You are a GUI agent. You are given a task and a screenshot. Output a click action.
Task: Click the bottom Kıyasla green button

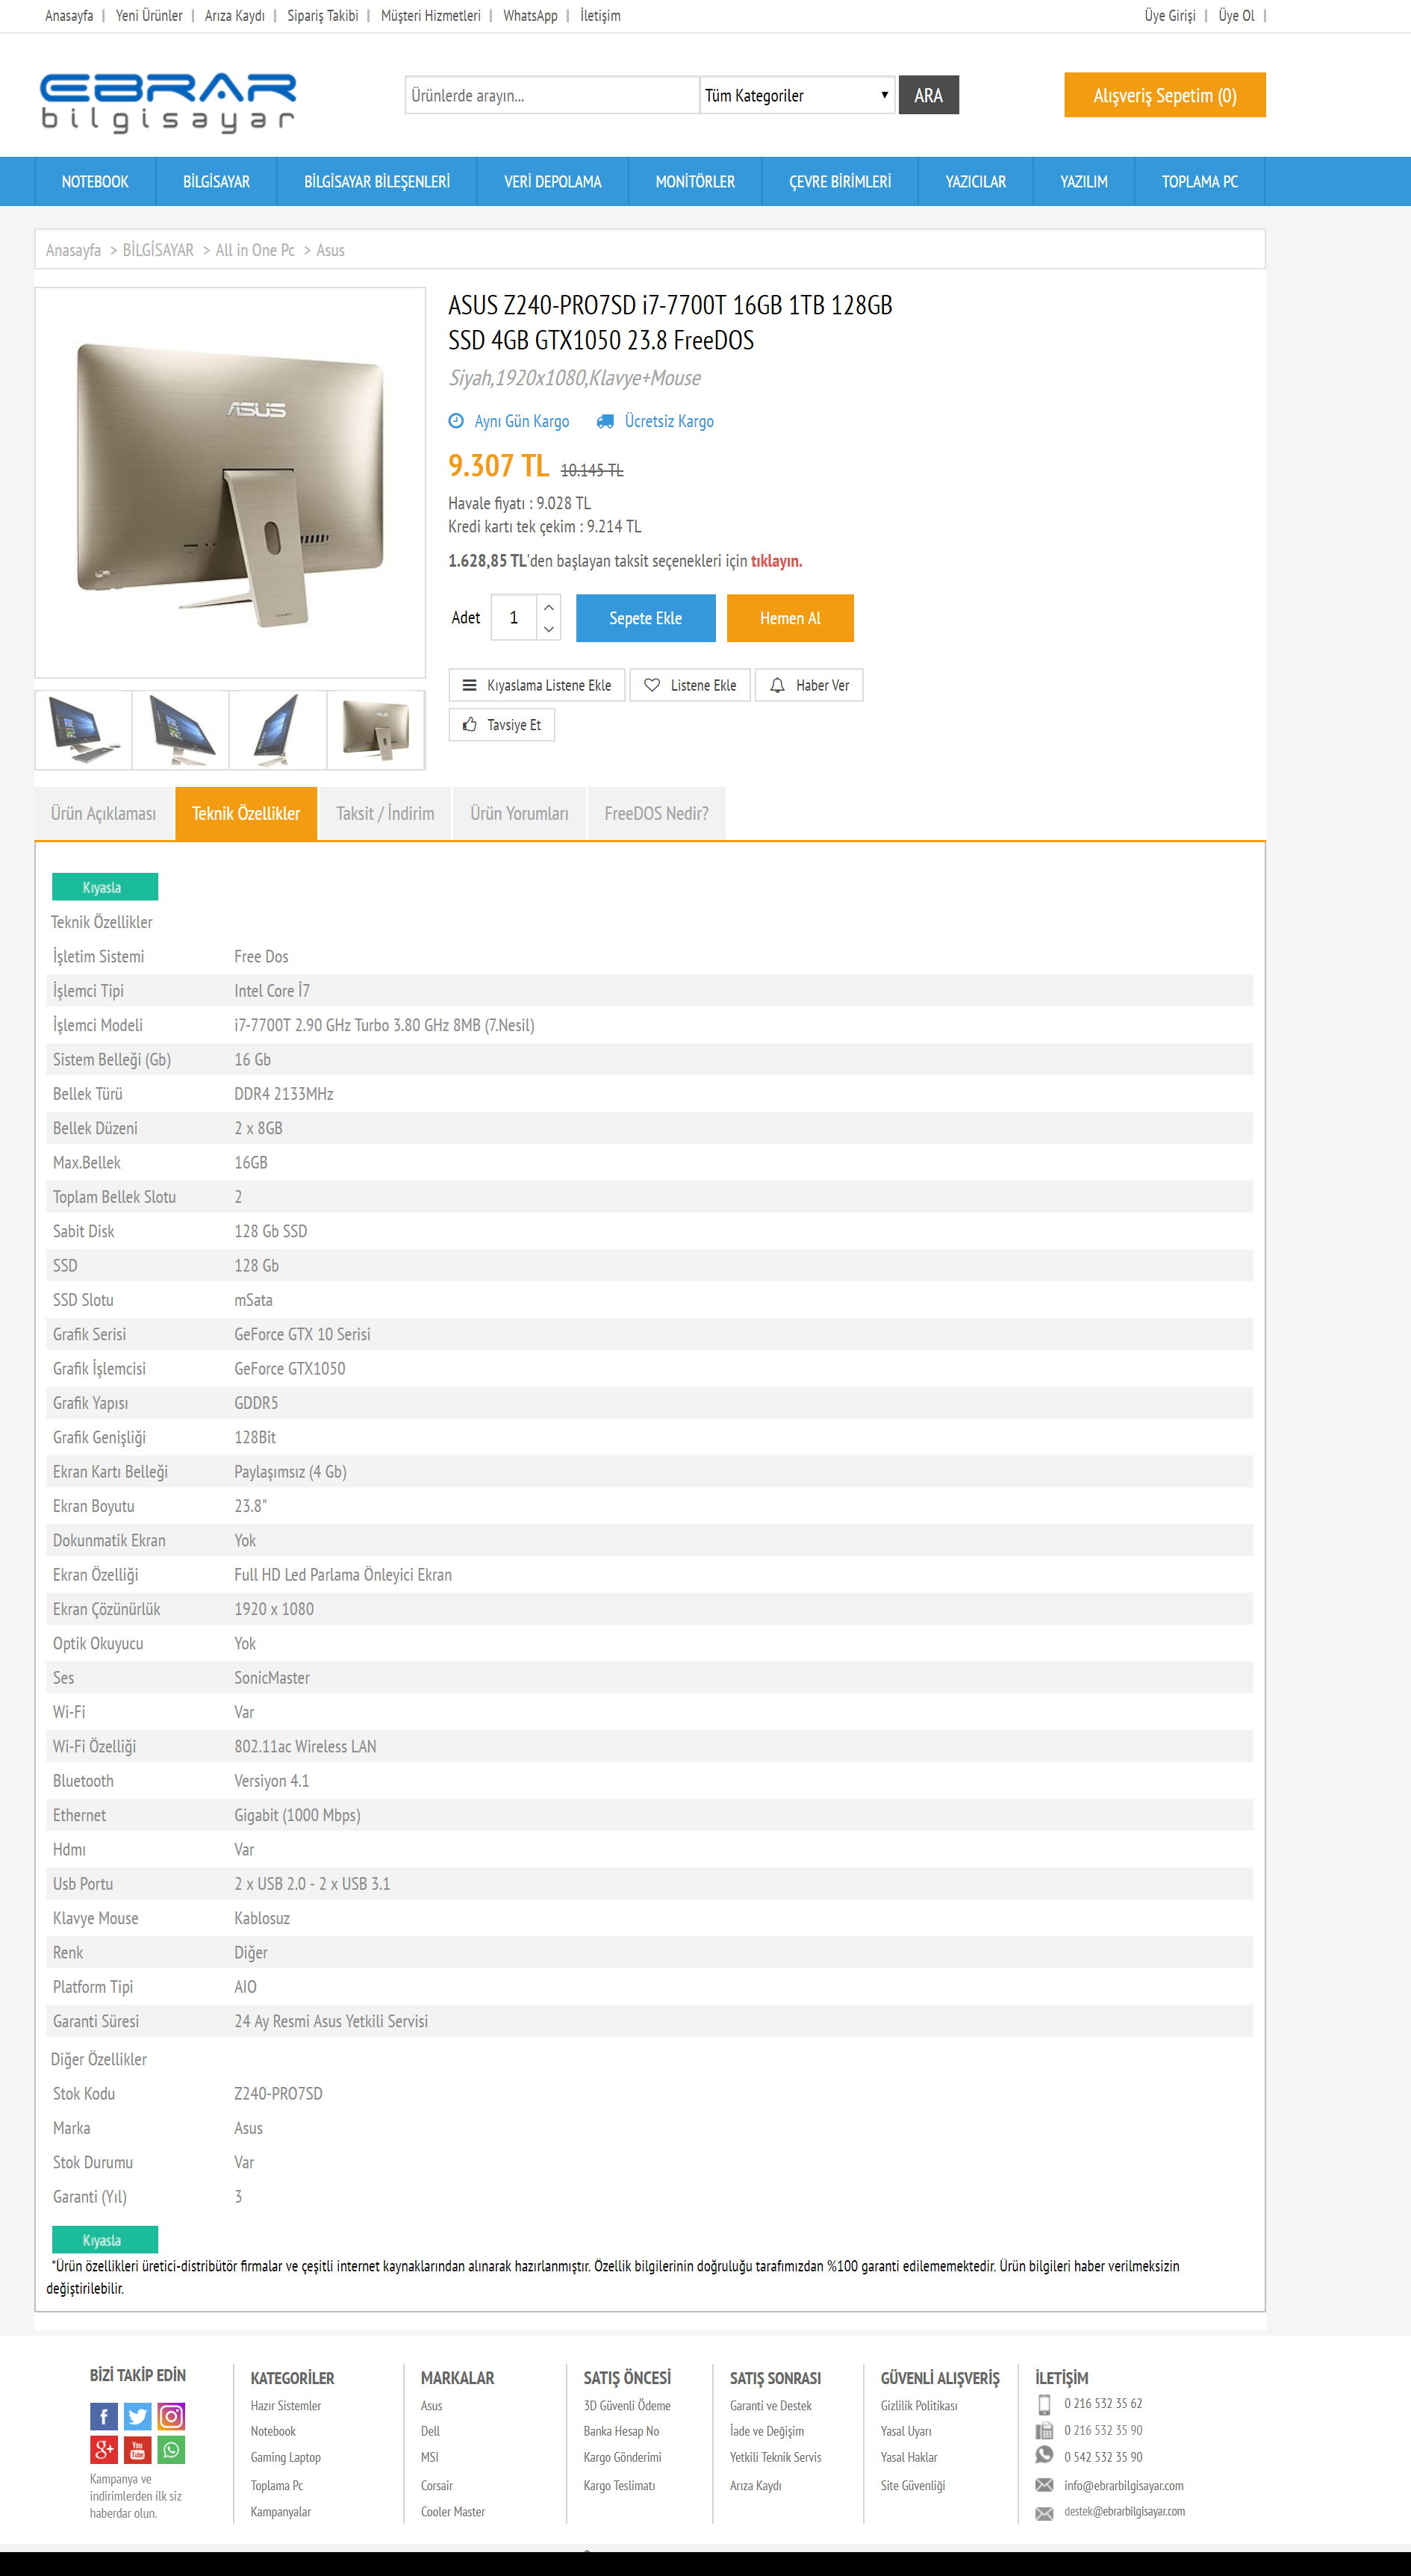point(105,2240)
